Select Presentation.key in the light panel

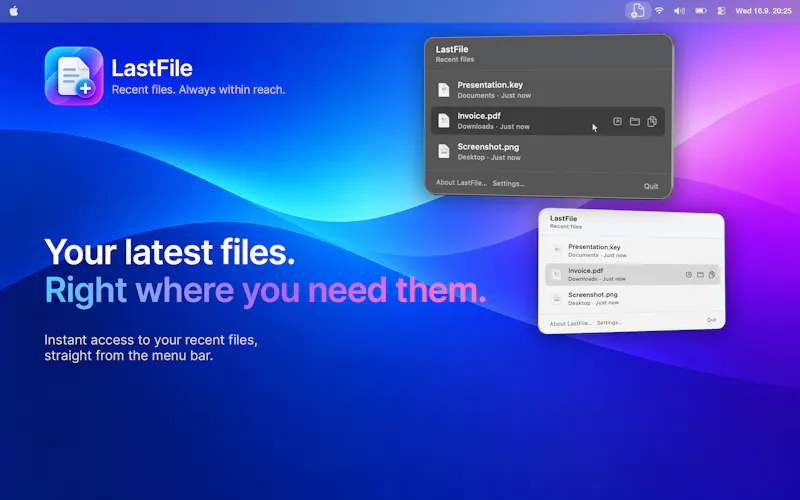point(632,251)
